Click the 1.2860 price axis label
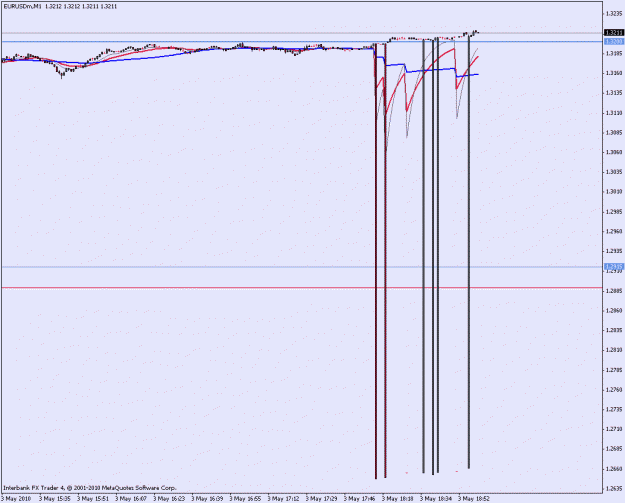 (614, 310)
